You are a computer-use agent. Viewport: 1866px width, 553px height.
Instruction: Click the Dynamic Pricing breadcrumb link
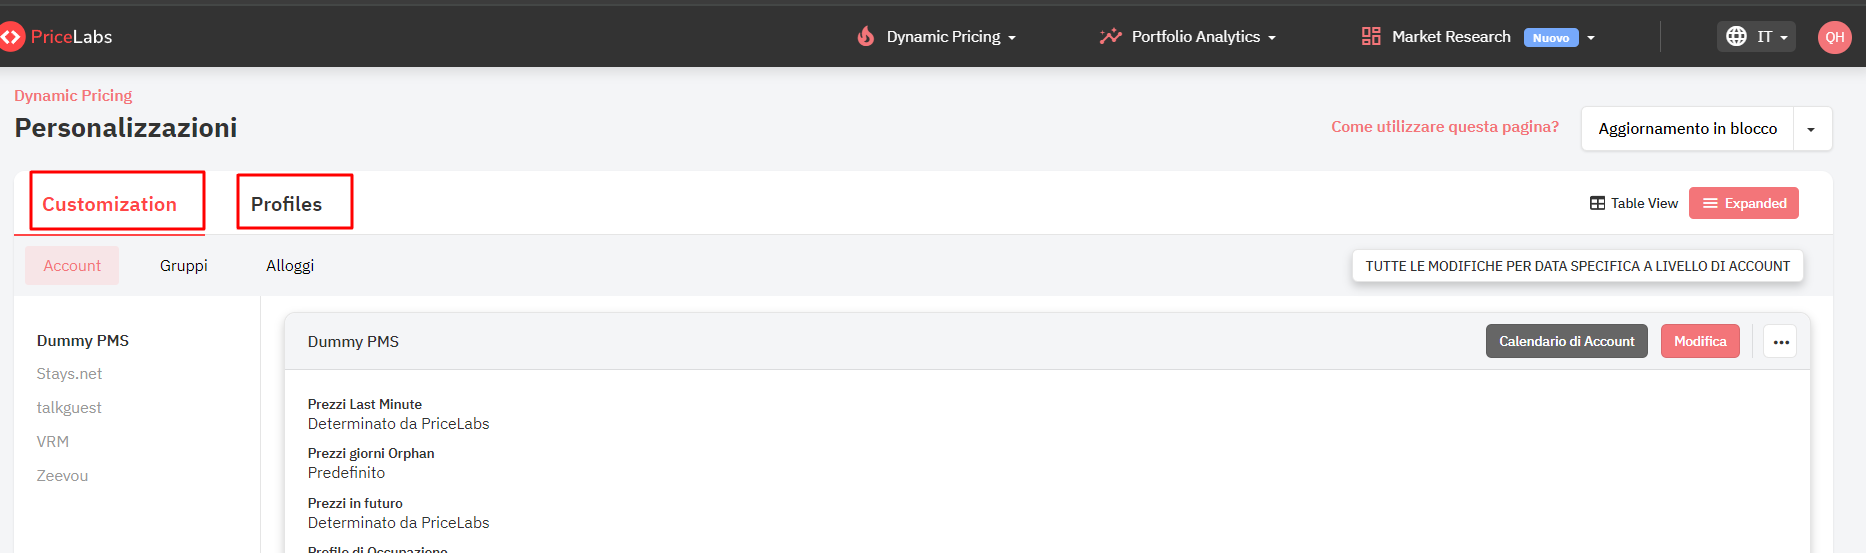click(73, 96)
